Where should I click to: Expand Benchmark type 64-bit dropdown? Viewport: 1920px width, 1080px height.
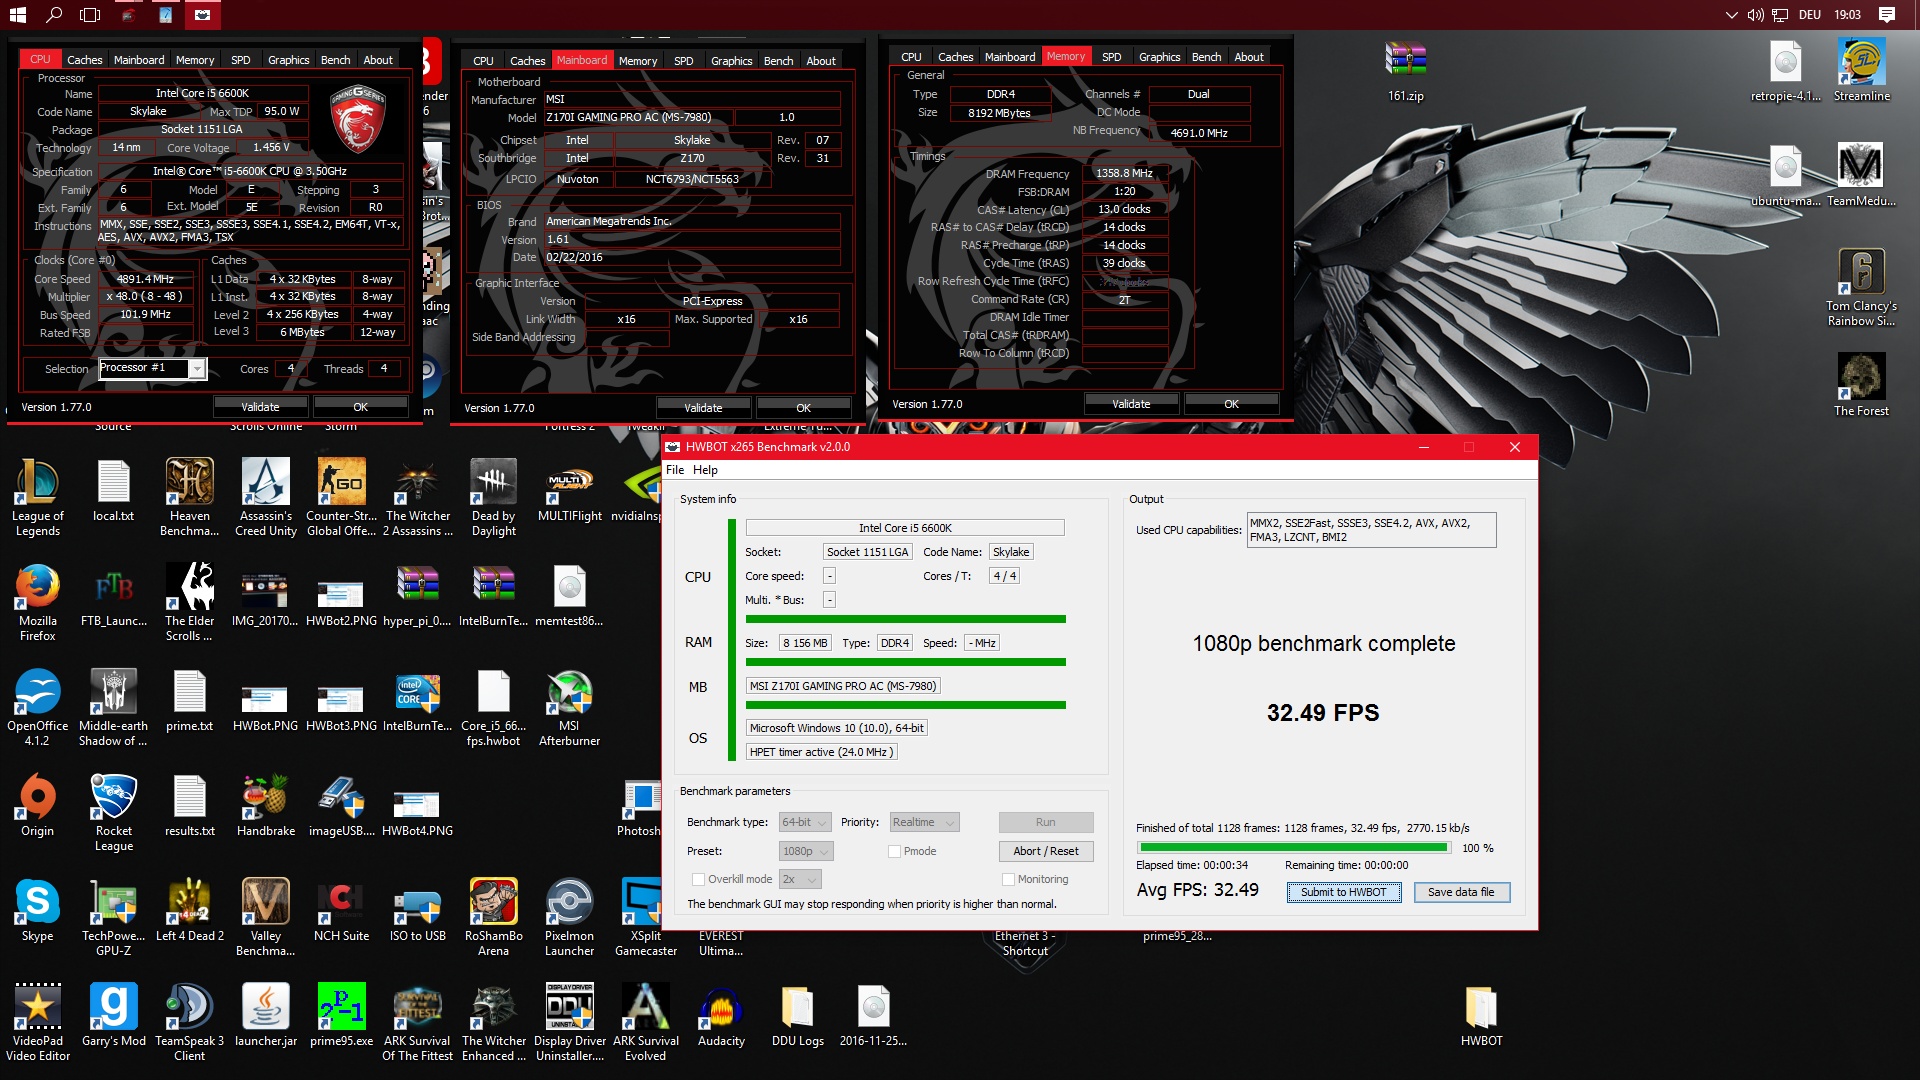point(804,822)
